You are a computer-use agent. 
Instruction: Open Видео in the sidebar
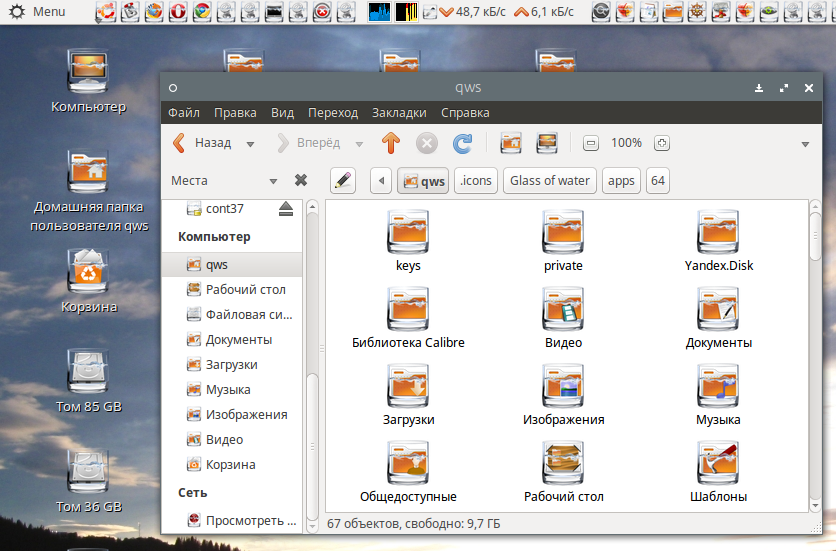[x=232, y=440]
